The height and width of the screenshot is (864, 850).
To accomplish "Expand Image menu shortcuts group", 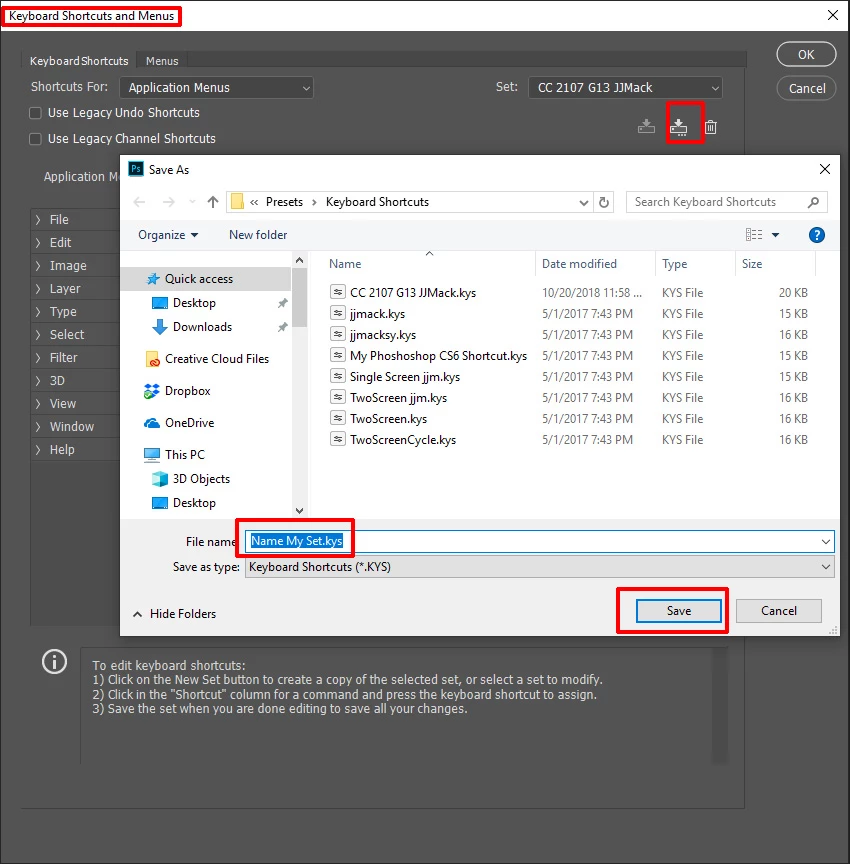I will click(38, 266).
